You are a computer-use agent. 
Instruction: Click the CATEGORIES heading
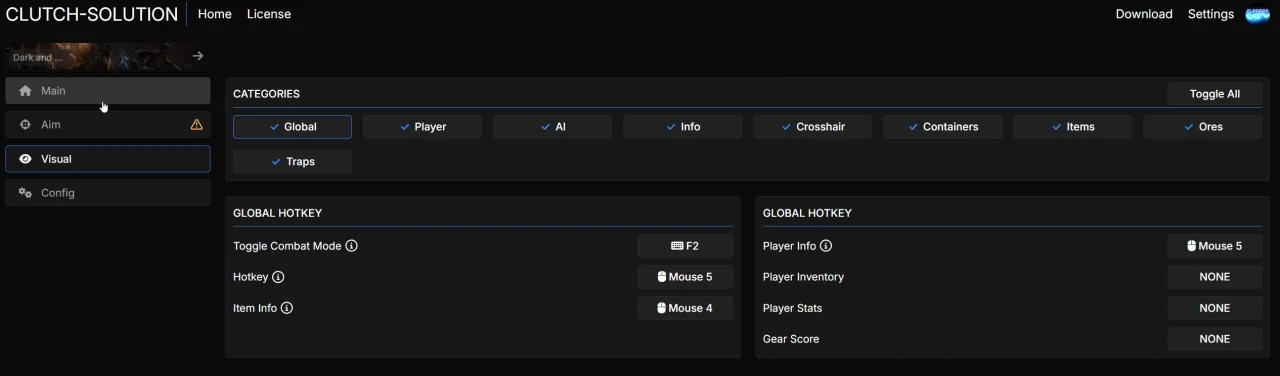click(266, 94)
